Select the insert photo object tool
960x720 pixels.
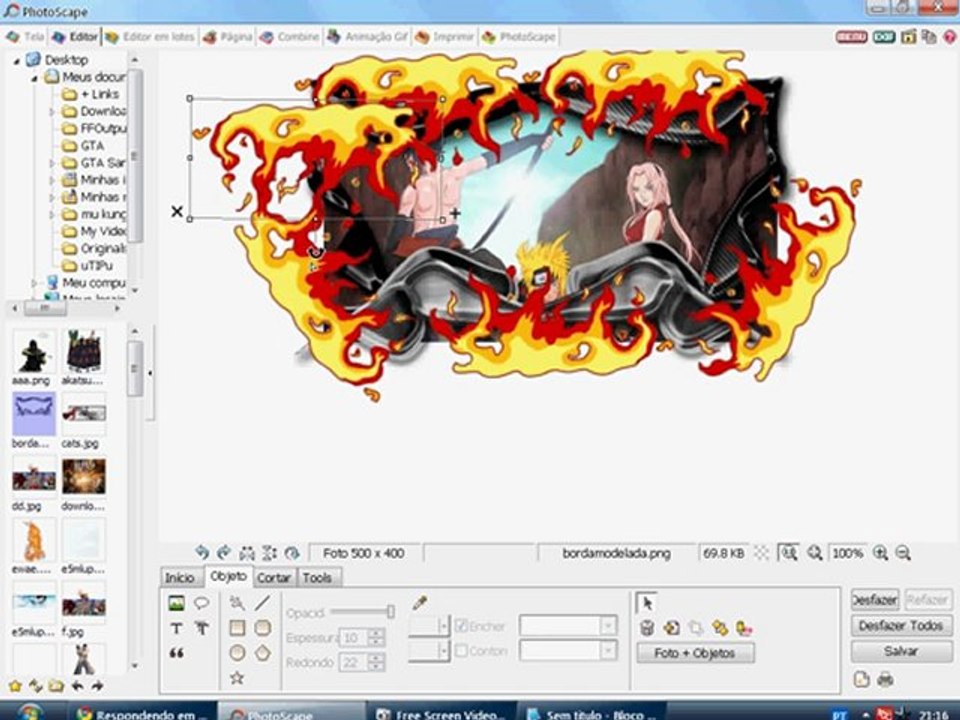176,604
